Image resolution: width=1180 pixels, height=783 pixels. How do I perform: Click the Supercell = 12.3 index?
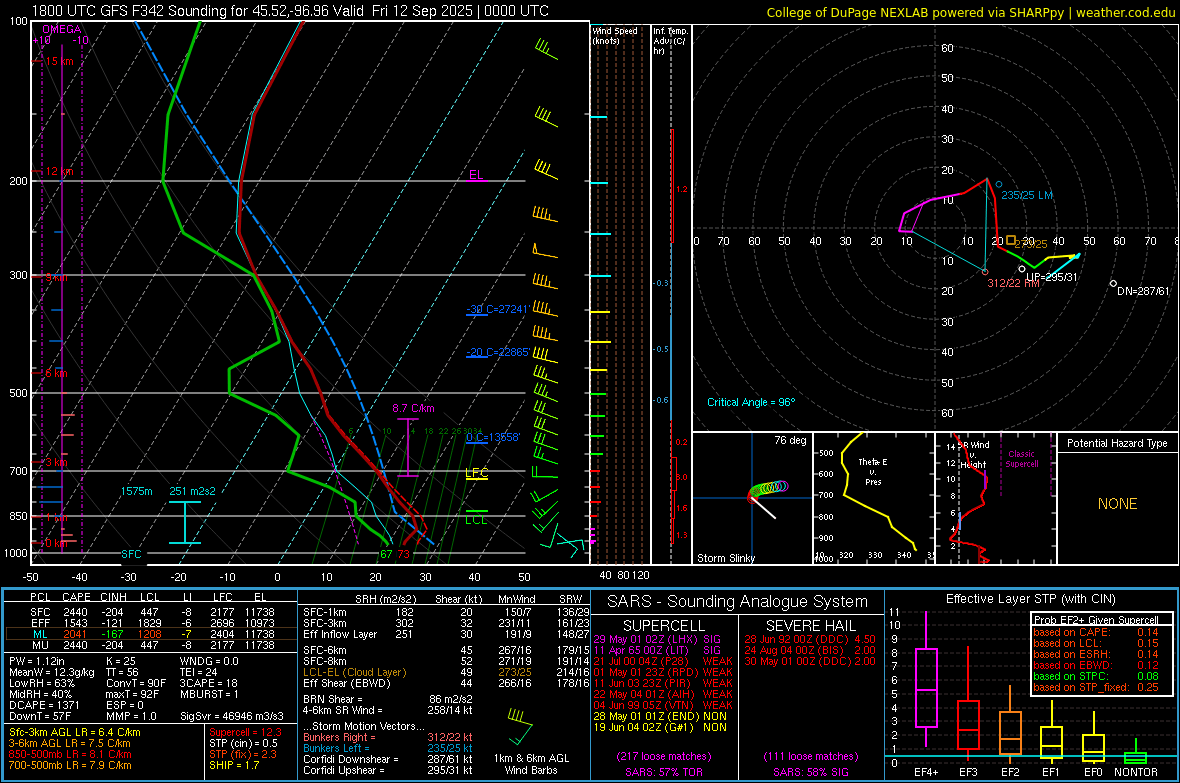[x=245, y=732]
